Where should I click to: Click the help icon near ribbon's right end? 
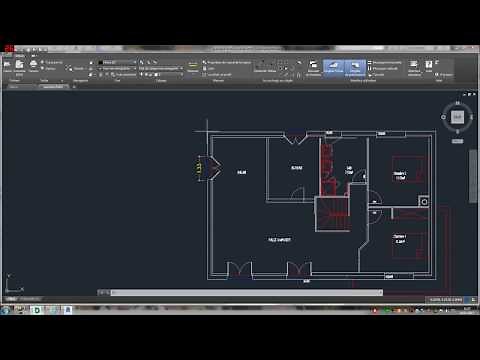[429, 66]
